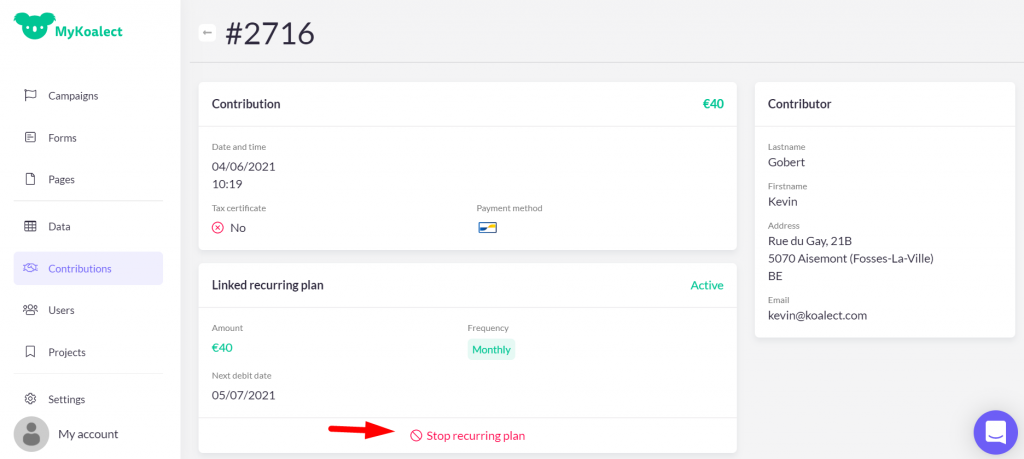Go back using the arrow button
The height and width of the screenshot is (459, 1024).
[207, 33]
